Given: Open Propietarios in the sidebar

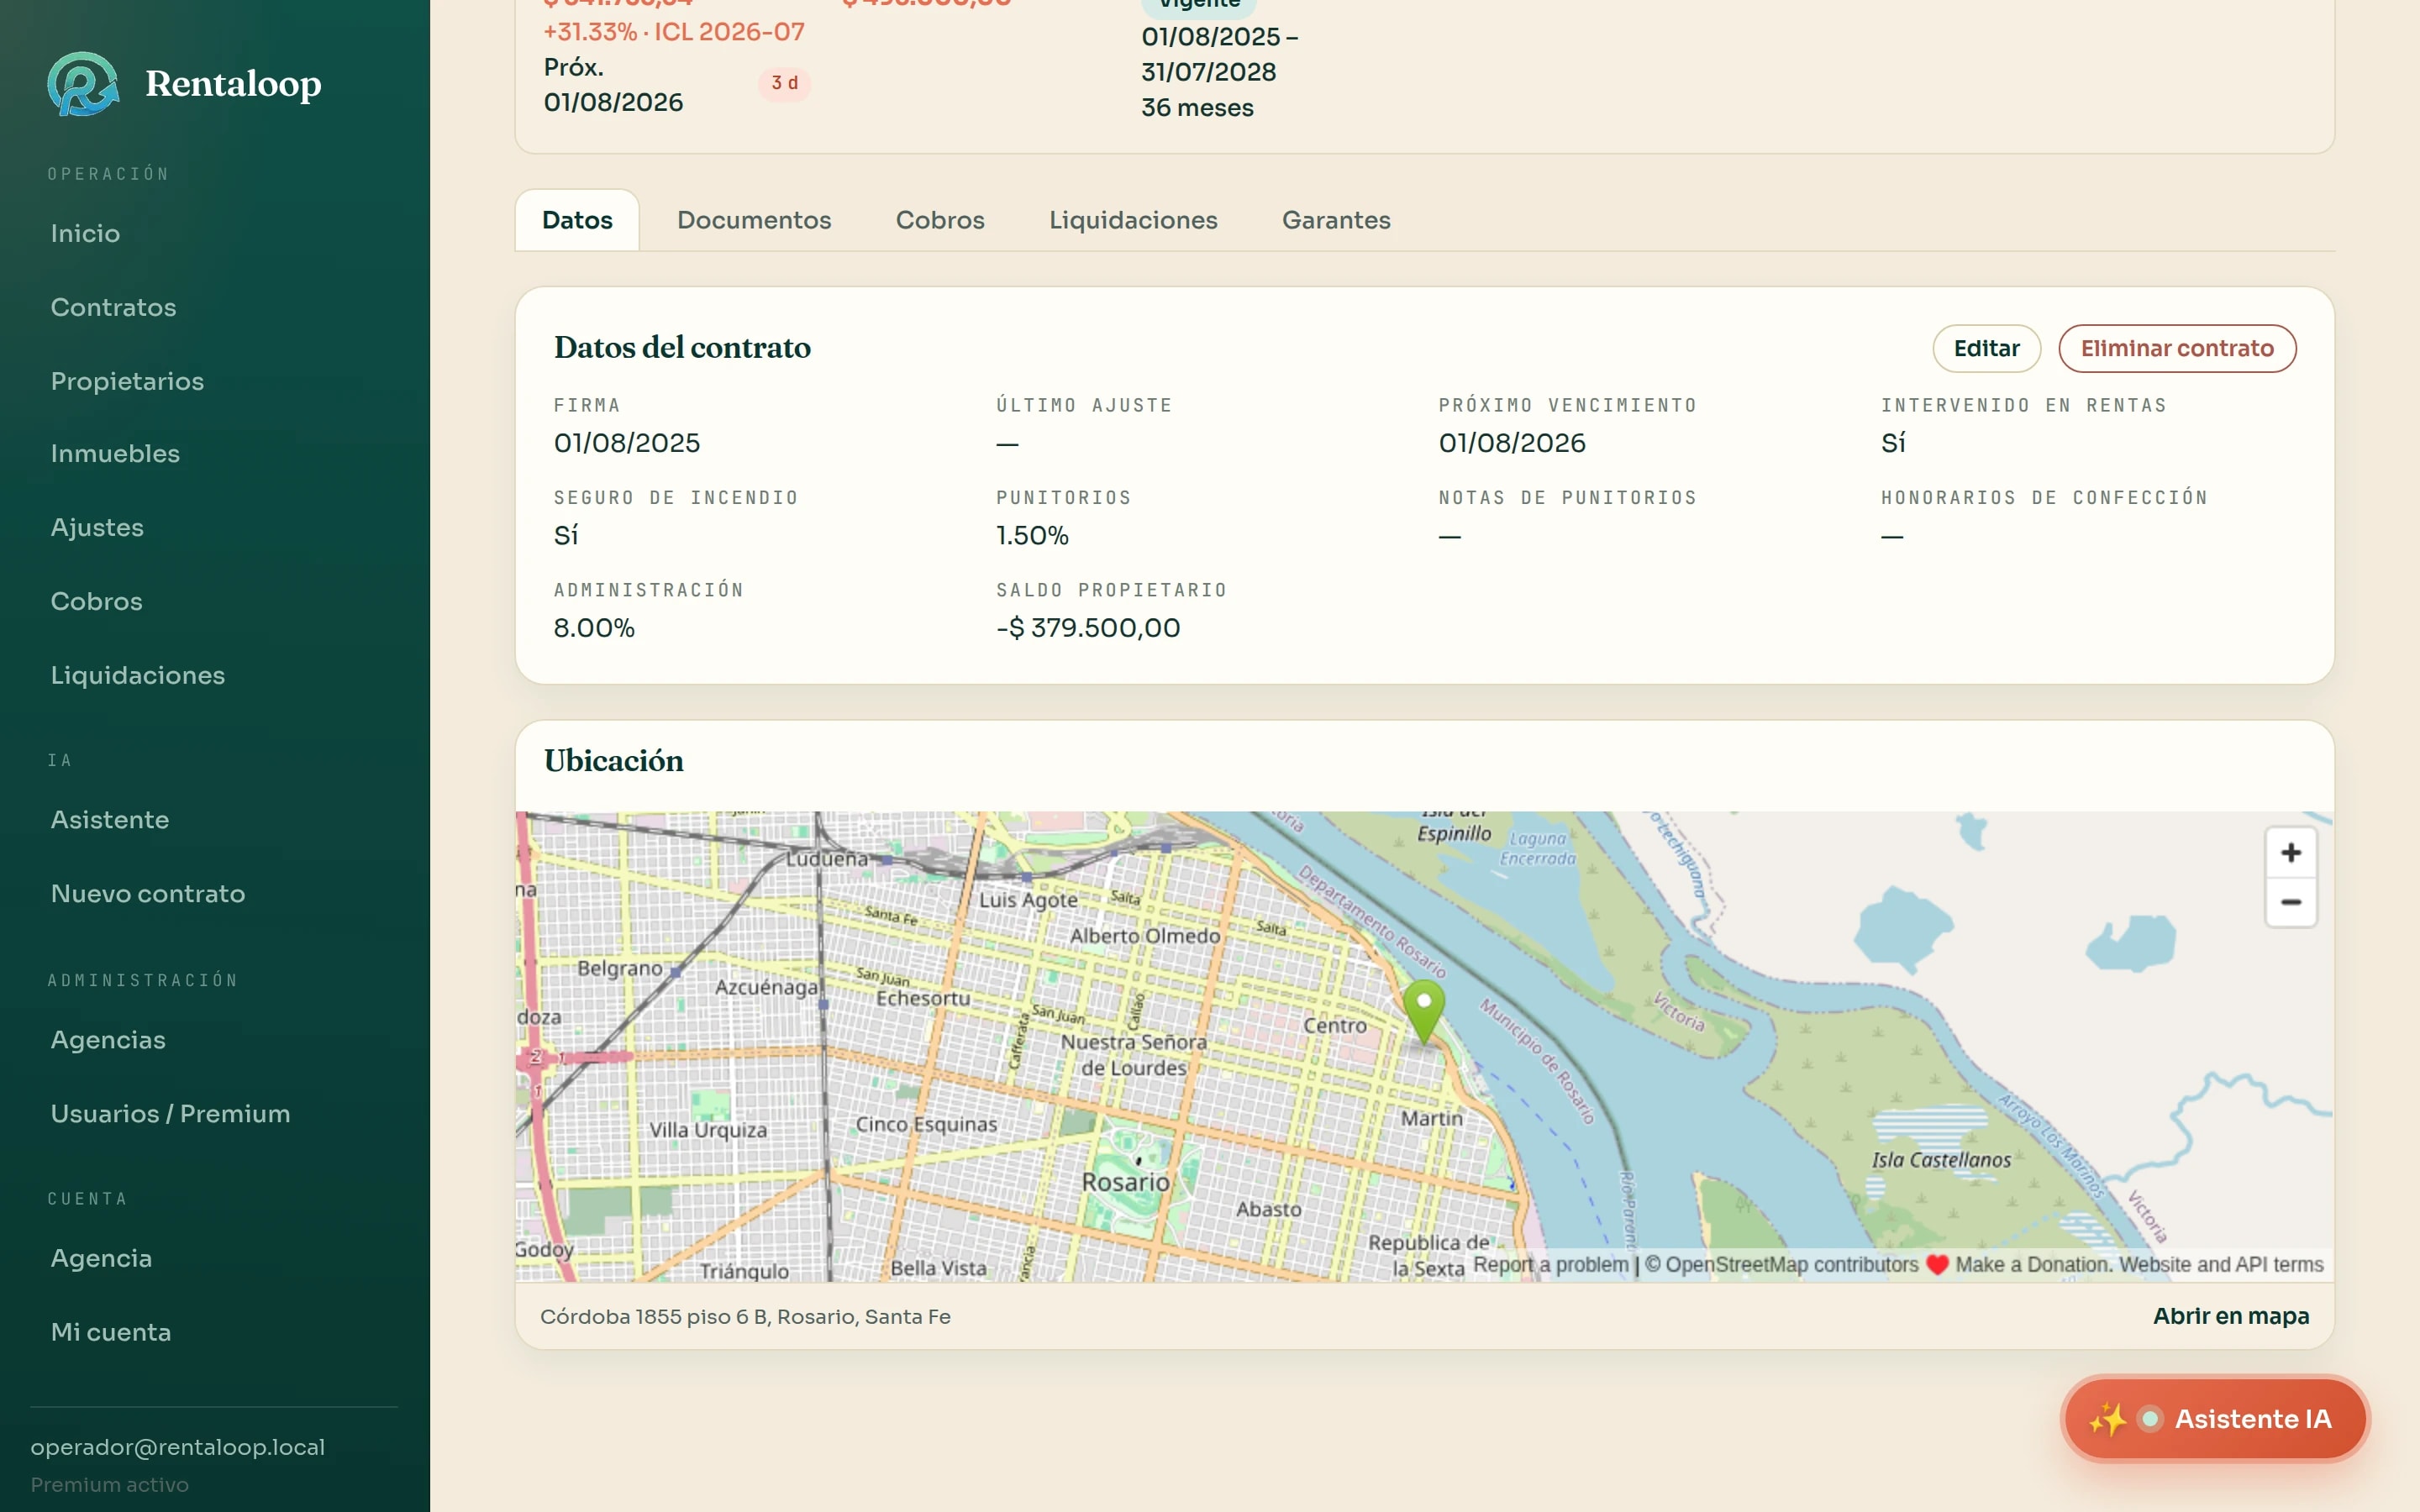Looking at the screenshot, I should coord(127,381).
